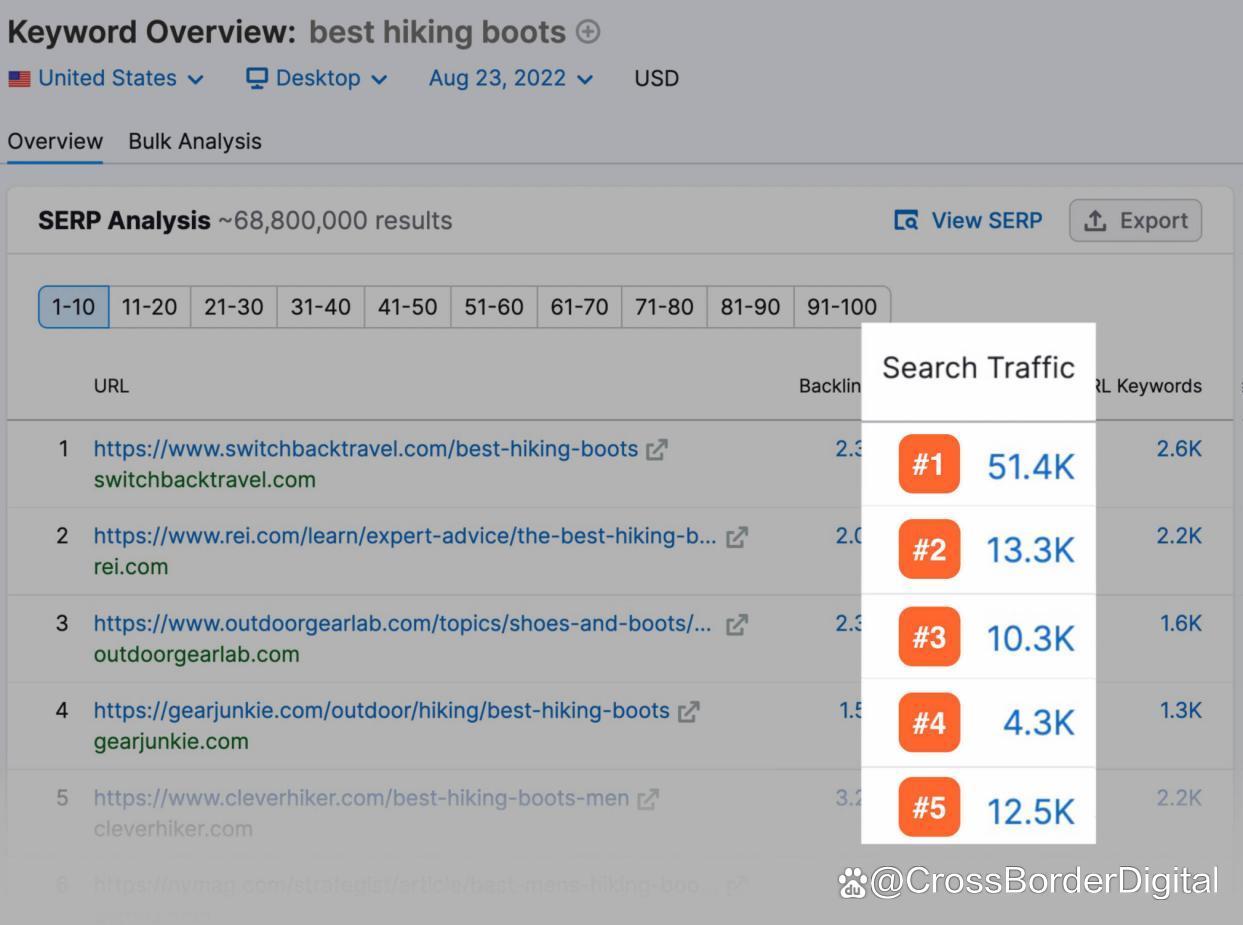The height and width of the screenshot is (925, 1243).
Task: Click the 51.4K search traffic value
Action: pyautogui.click(x=1030, y=466)
